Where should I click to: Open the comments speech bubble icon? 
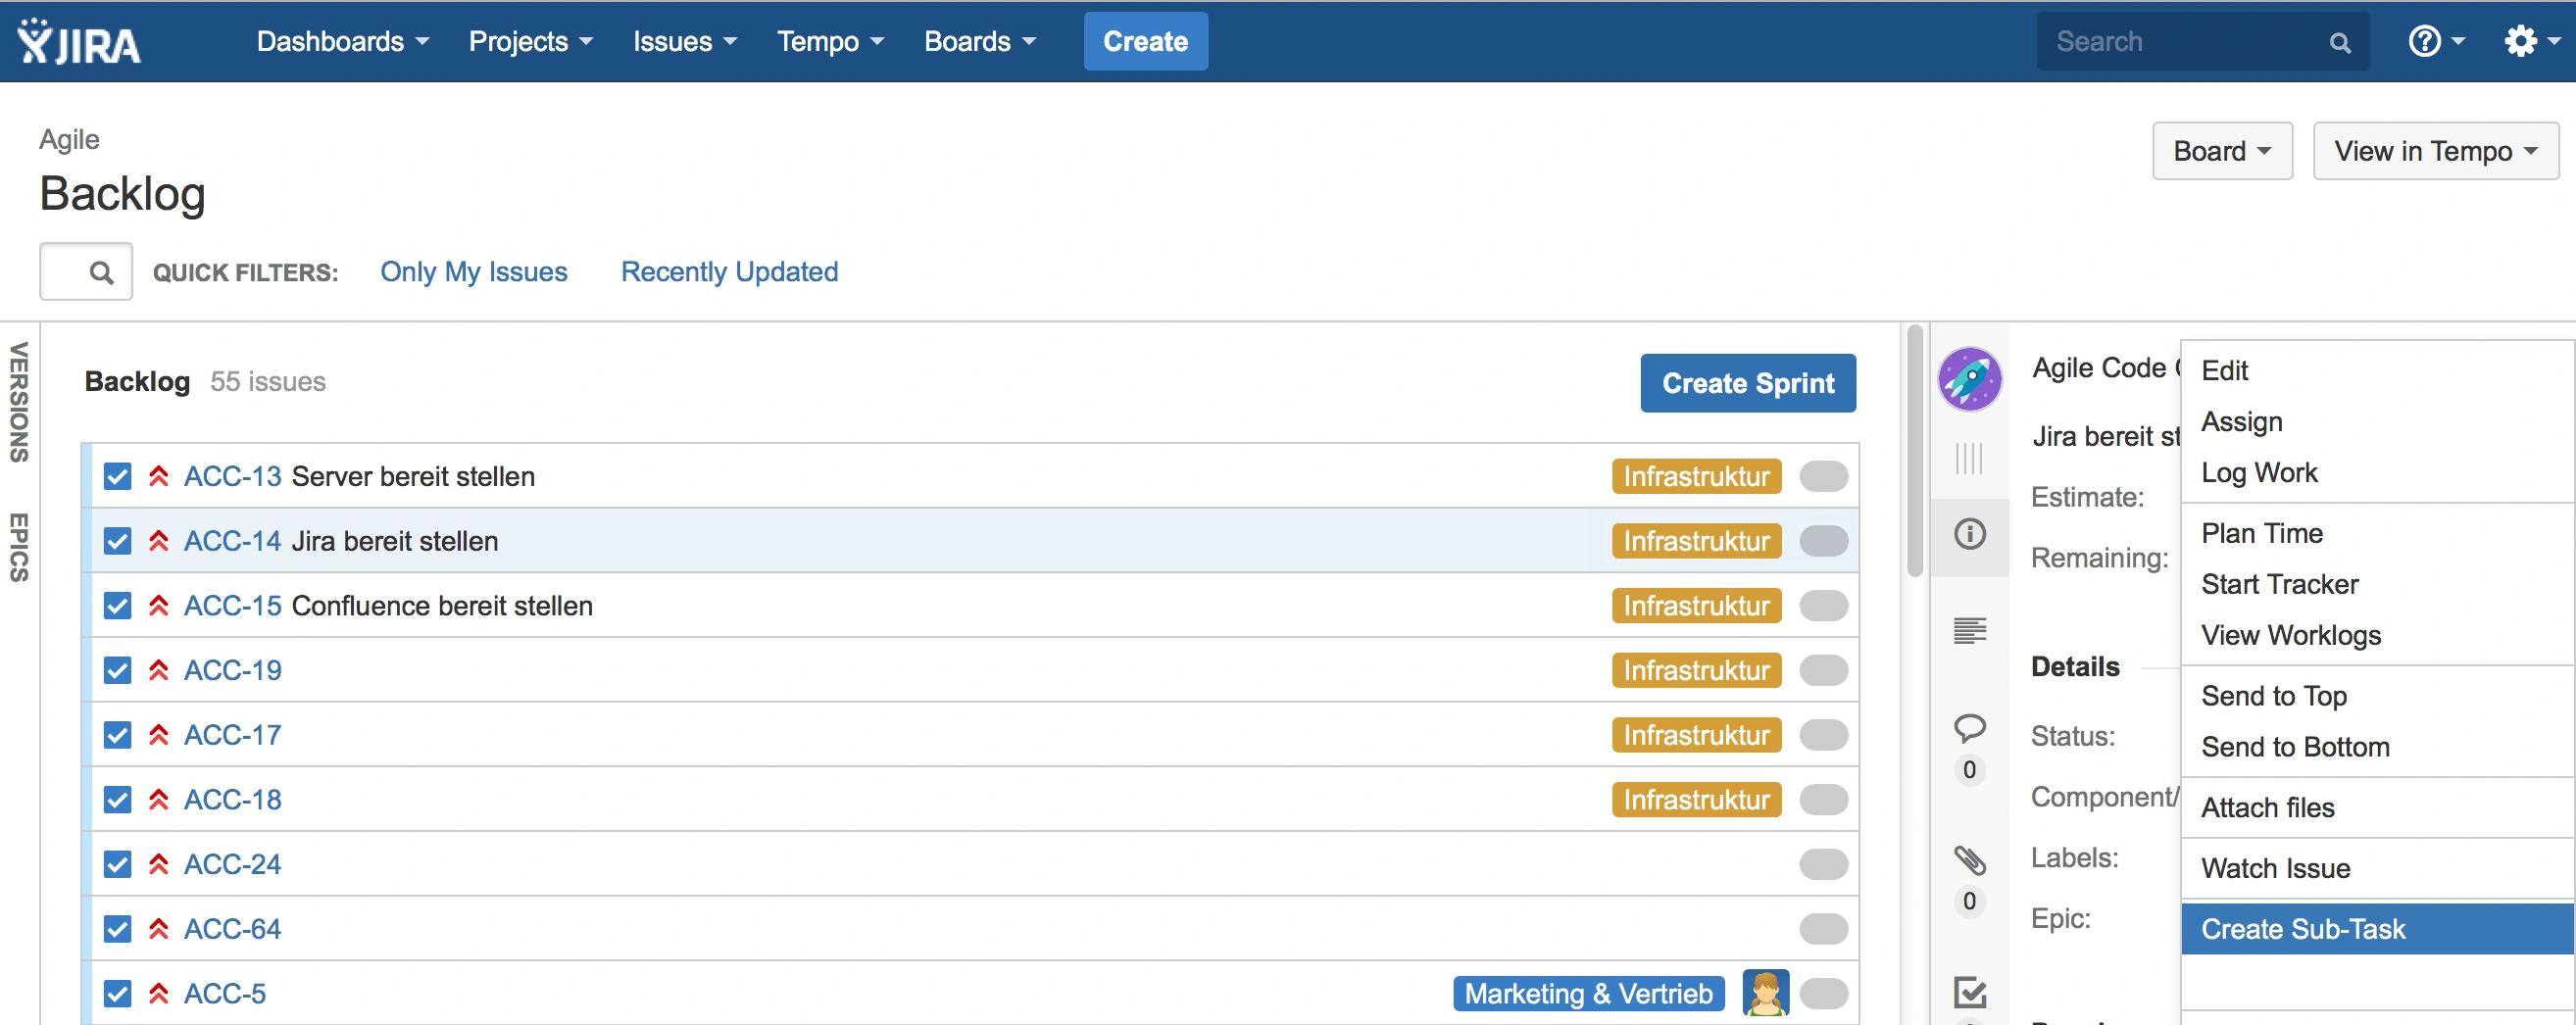point(1970,728)
